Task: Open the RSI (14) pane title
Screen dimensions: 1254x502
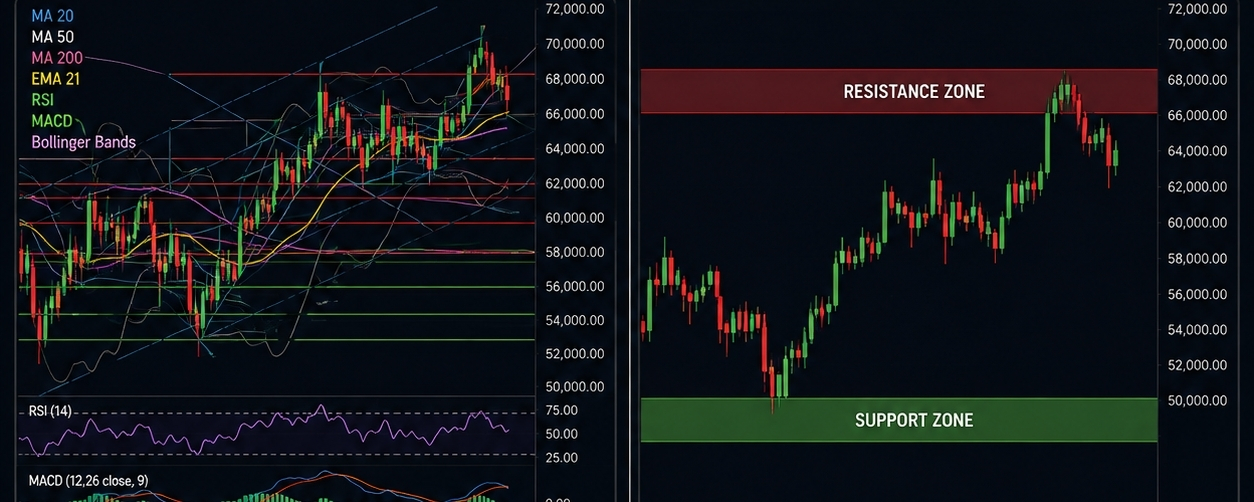Action: pyautogui.click(x=51, y=411)
